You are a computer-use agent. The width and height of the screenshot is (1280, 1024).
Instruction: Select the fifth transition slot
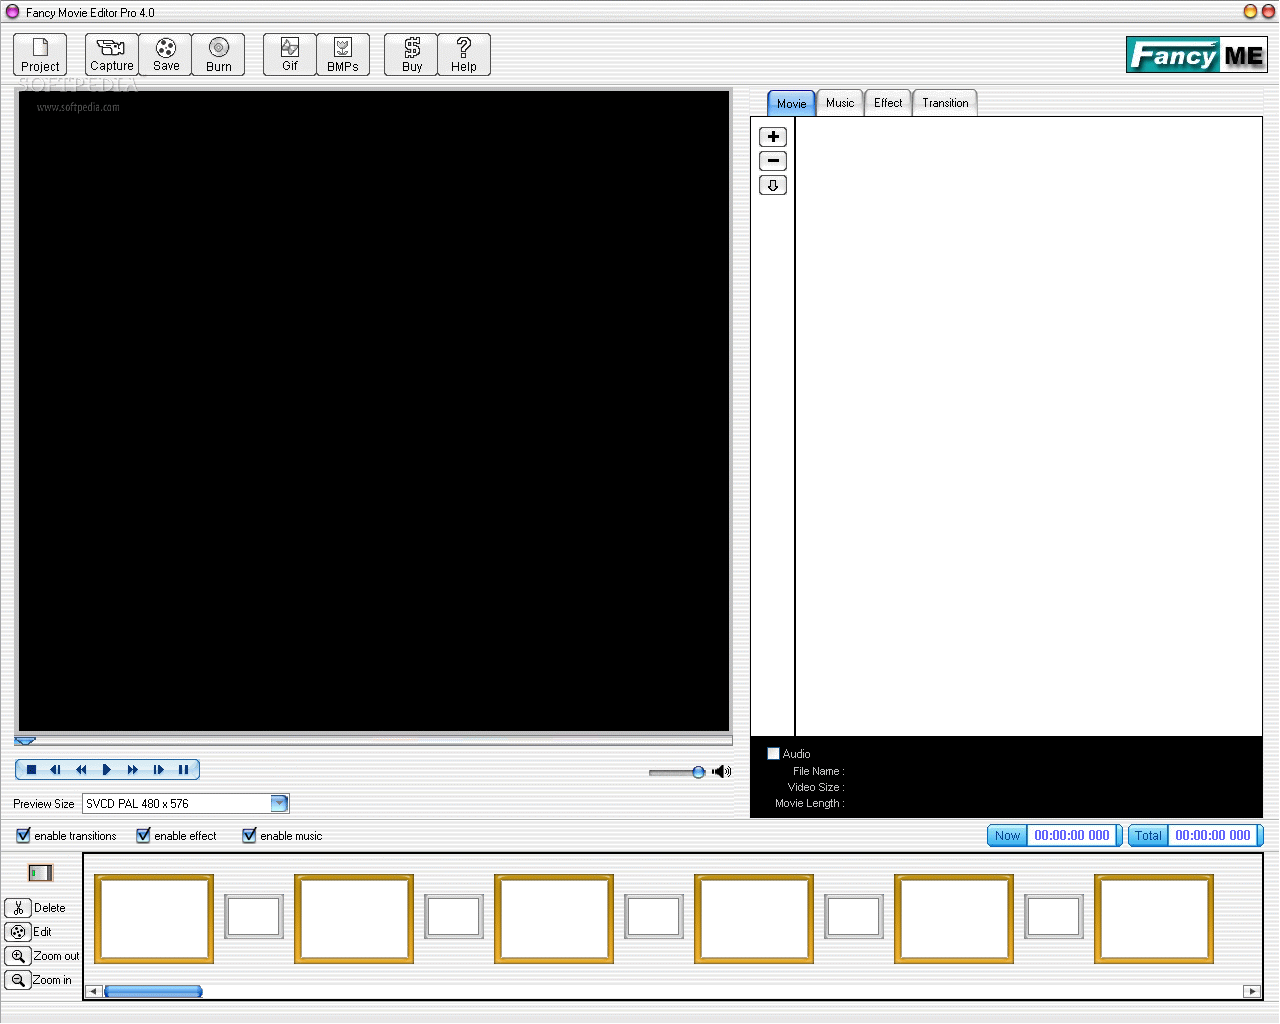(1054, 916)
